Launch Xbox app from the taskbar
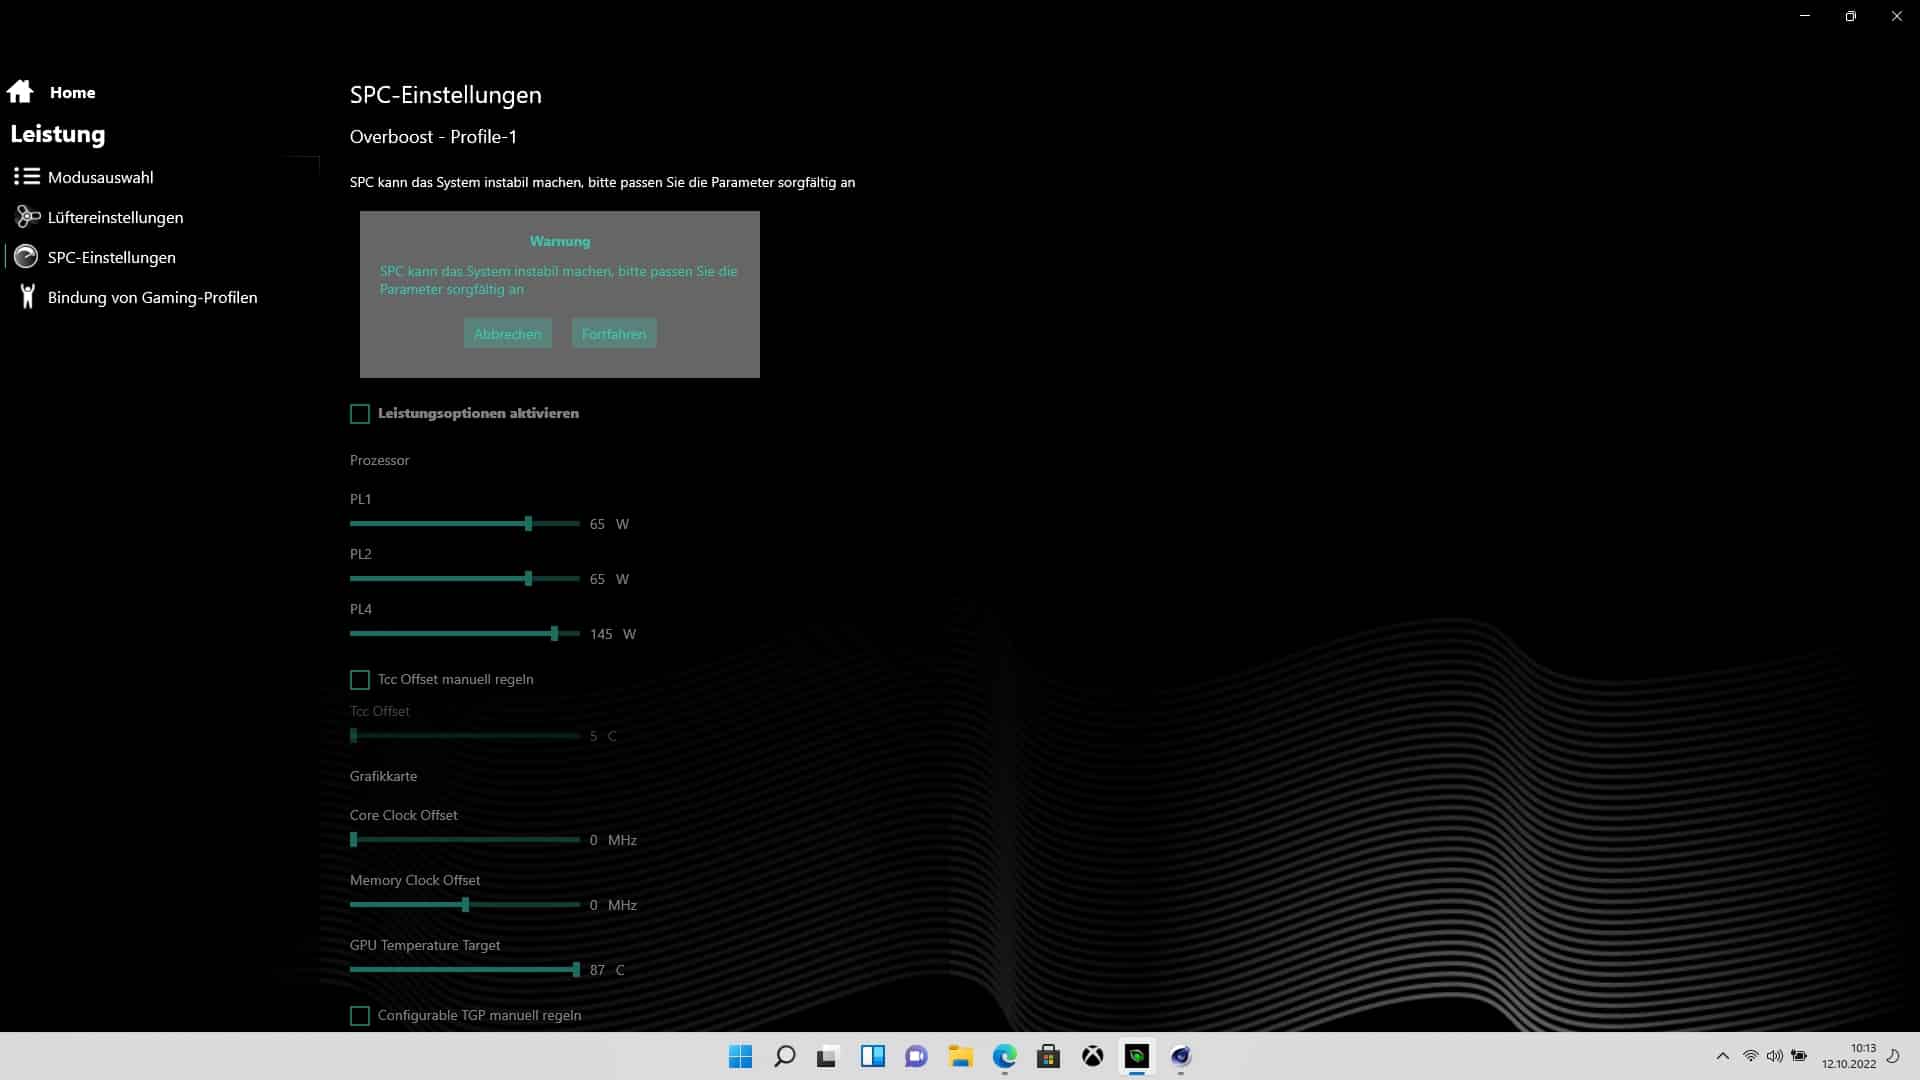This screenshot has width=1920, height=1080. pos(1092,1056)
